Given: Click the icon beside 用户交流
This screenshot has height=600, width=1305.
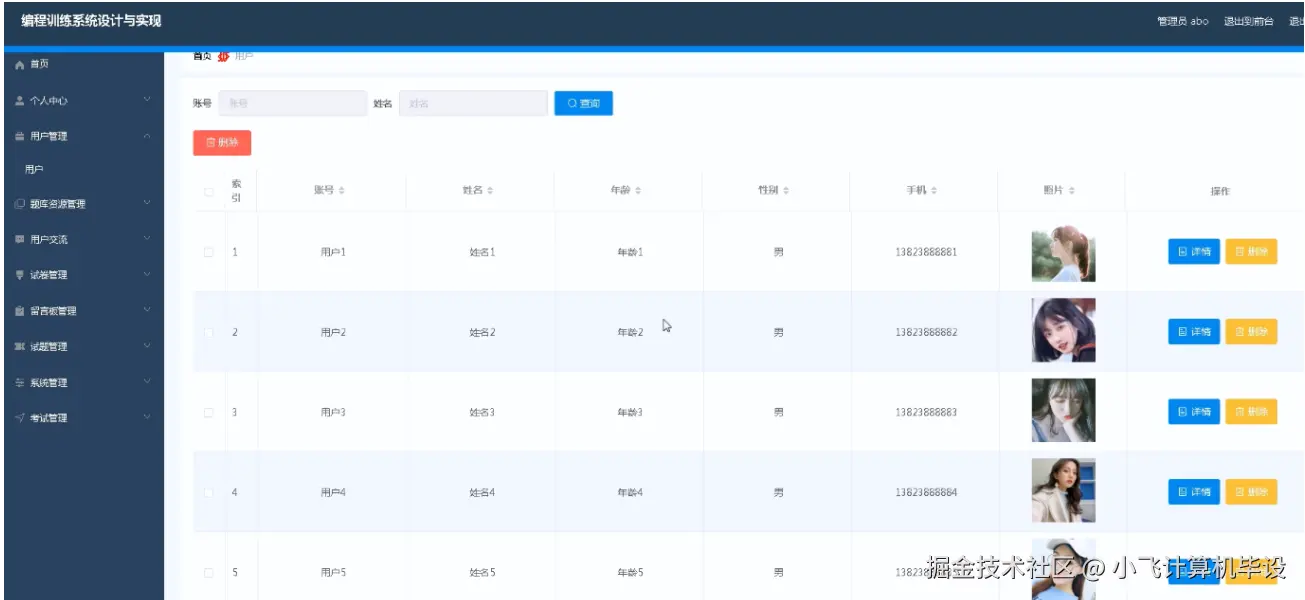Looking at the screenshot, I should (x=19, y=240).
